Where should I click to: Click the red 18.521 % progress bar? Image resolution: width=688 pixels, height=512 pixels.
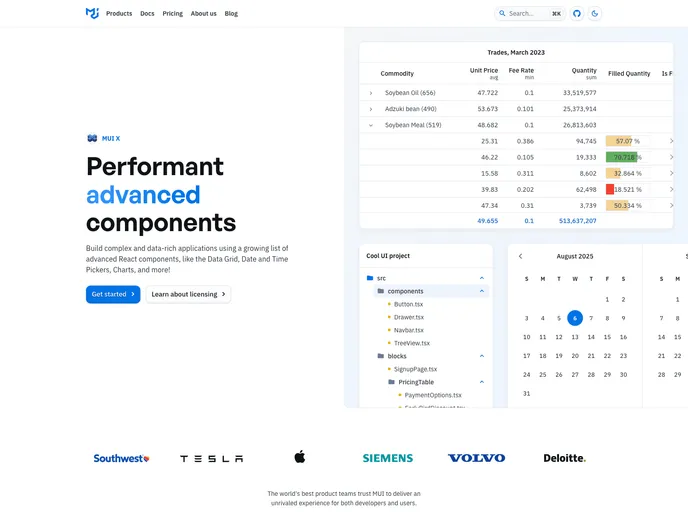click(x=627, y=190)
